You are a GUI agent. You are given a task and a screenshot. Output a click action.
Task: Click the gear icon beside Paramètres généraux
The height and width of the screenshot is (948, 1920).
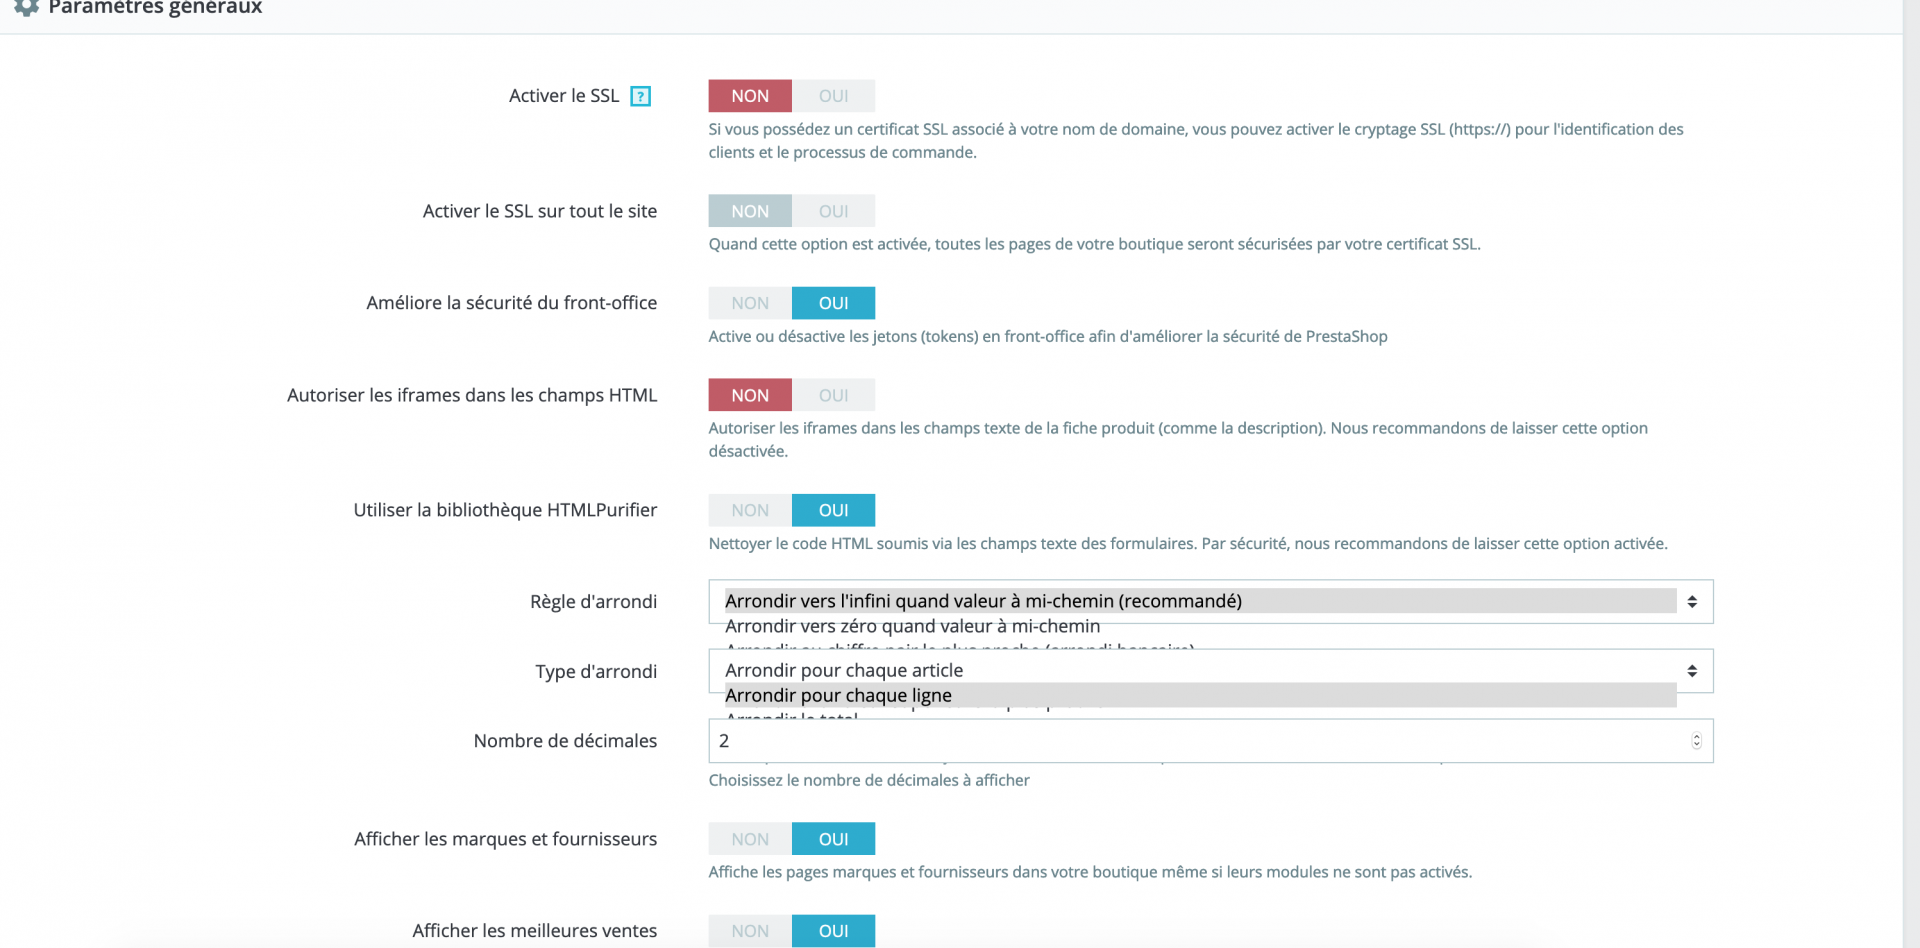(26, 7)
